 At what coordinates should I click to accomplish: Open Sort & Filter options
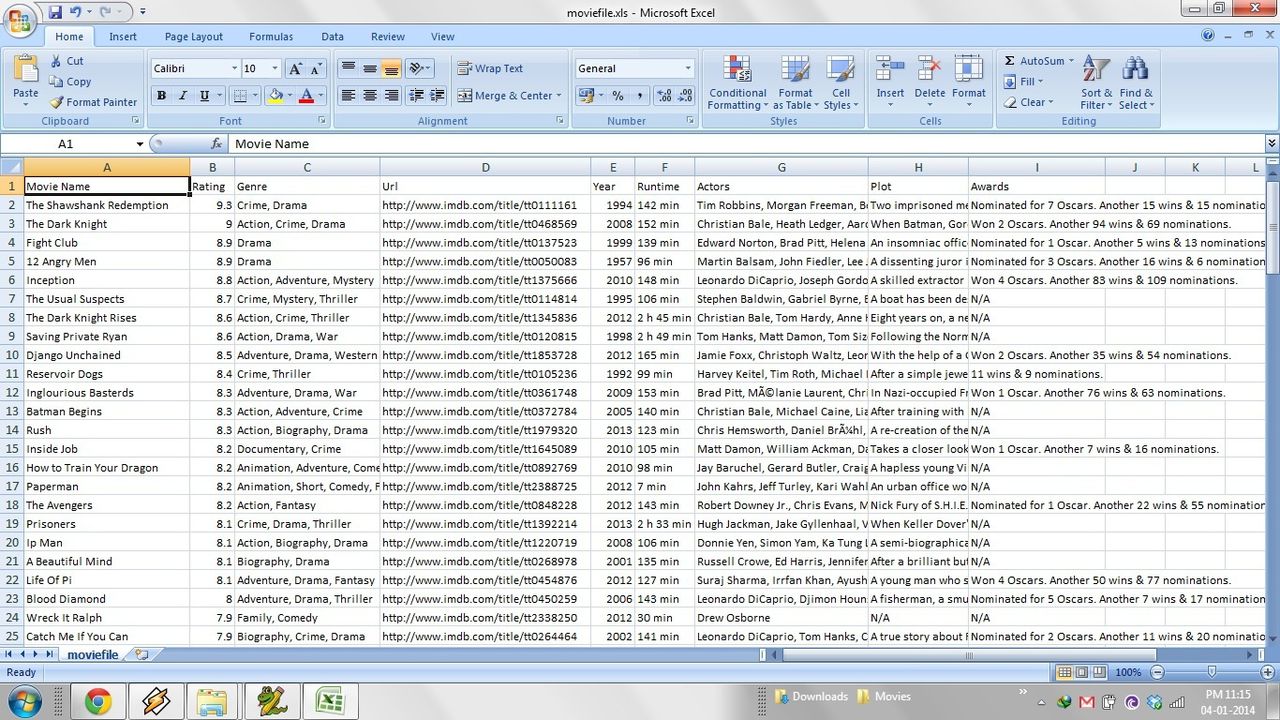point(1096,83)
